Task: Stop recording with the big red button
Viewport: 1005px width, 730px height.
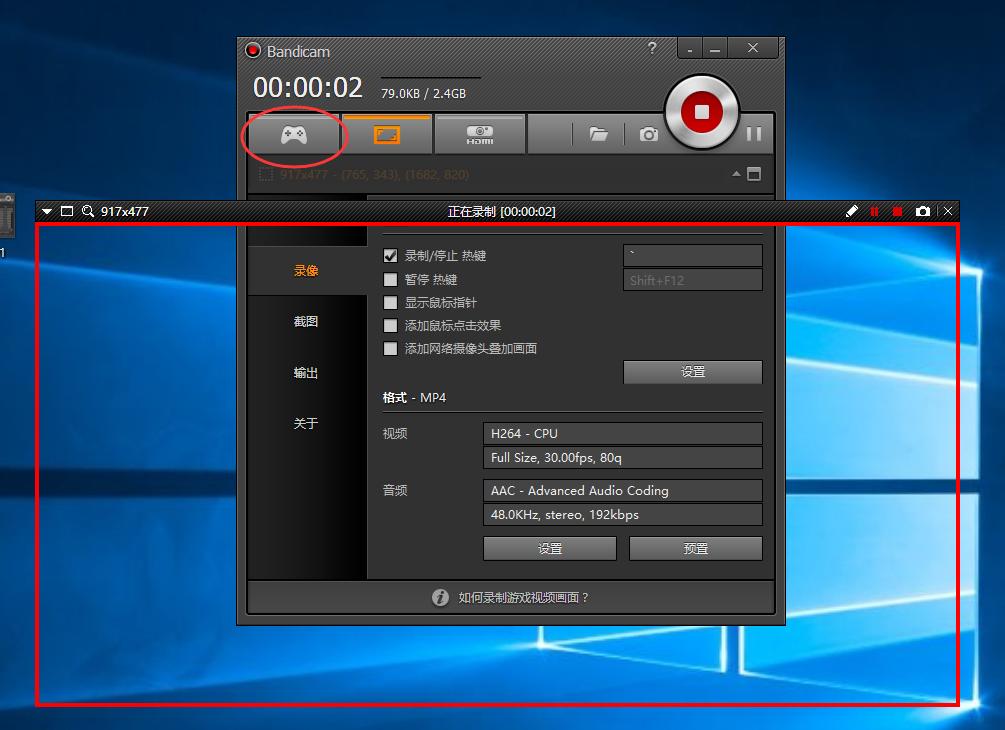Action: point(702,113)
